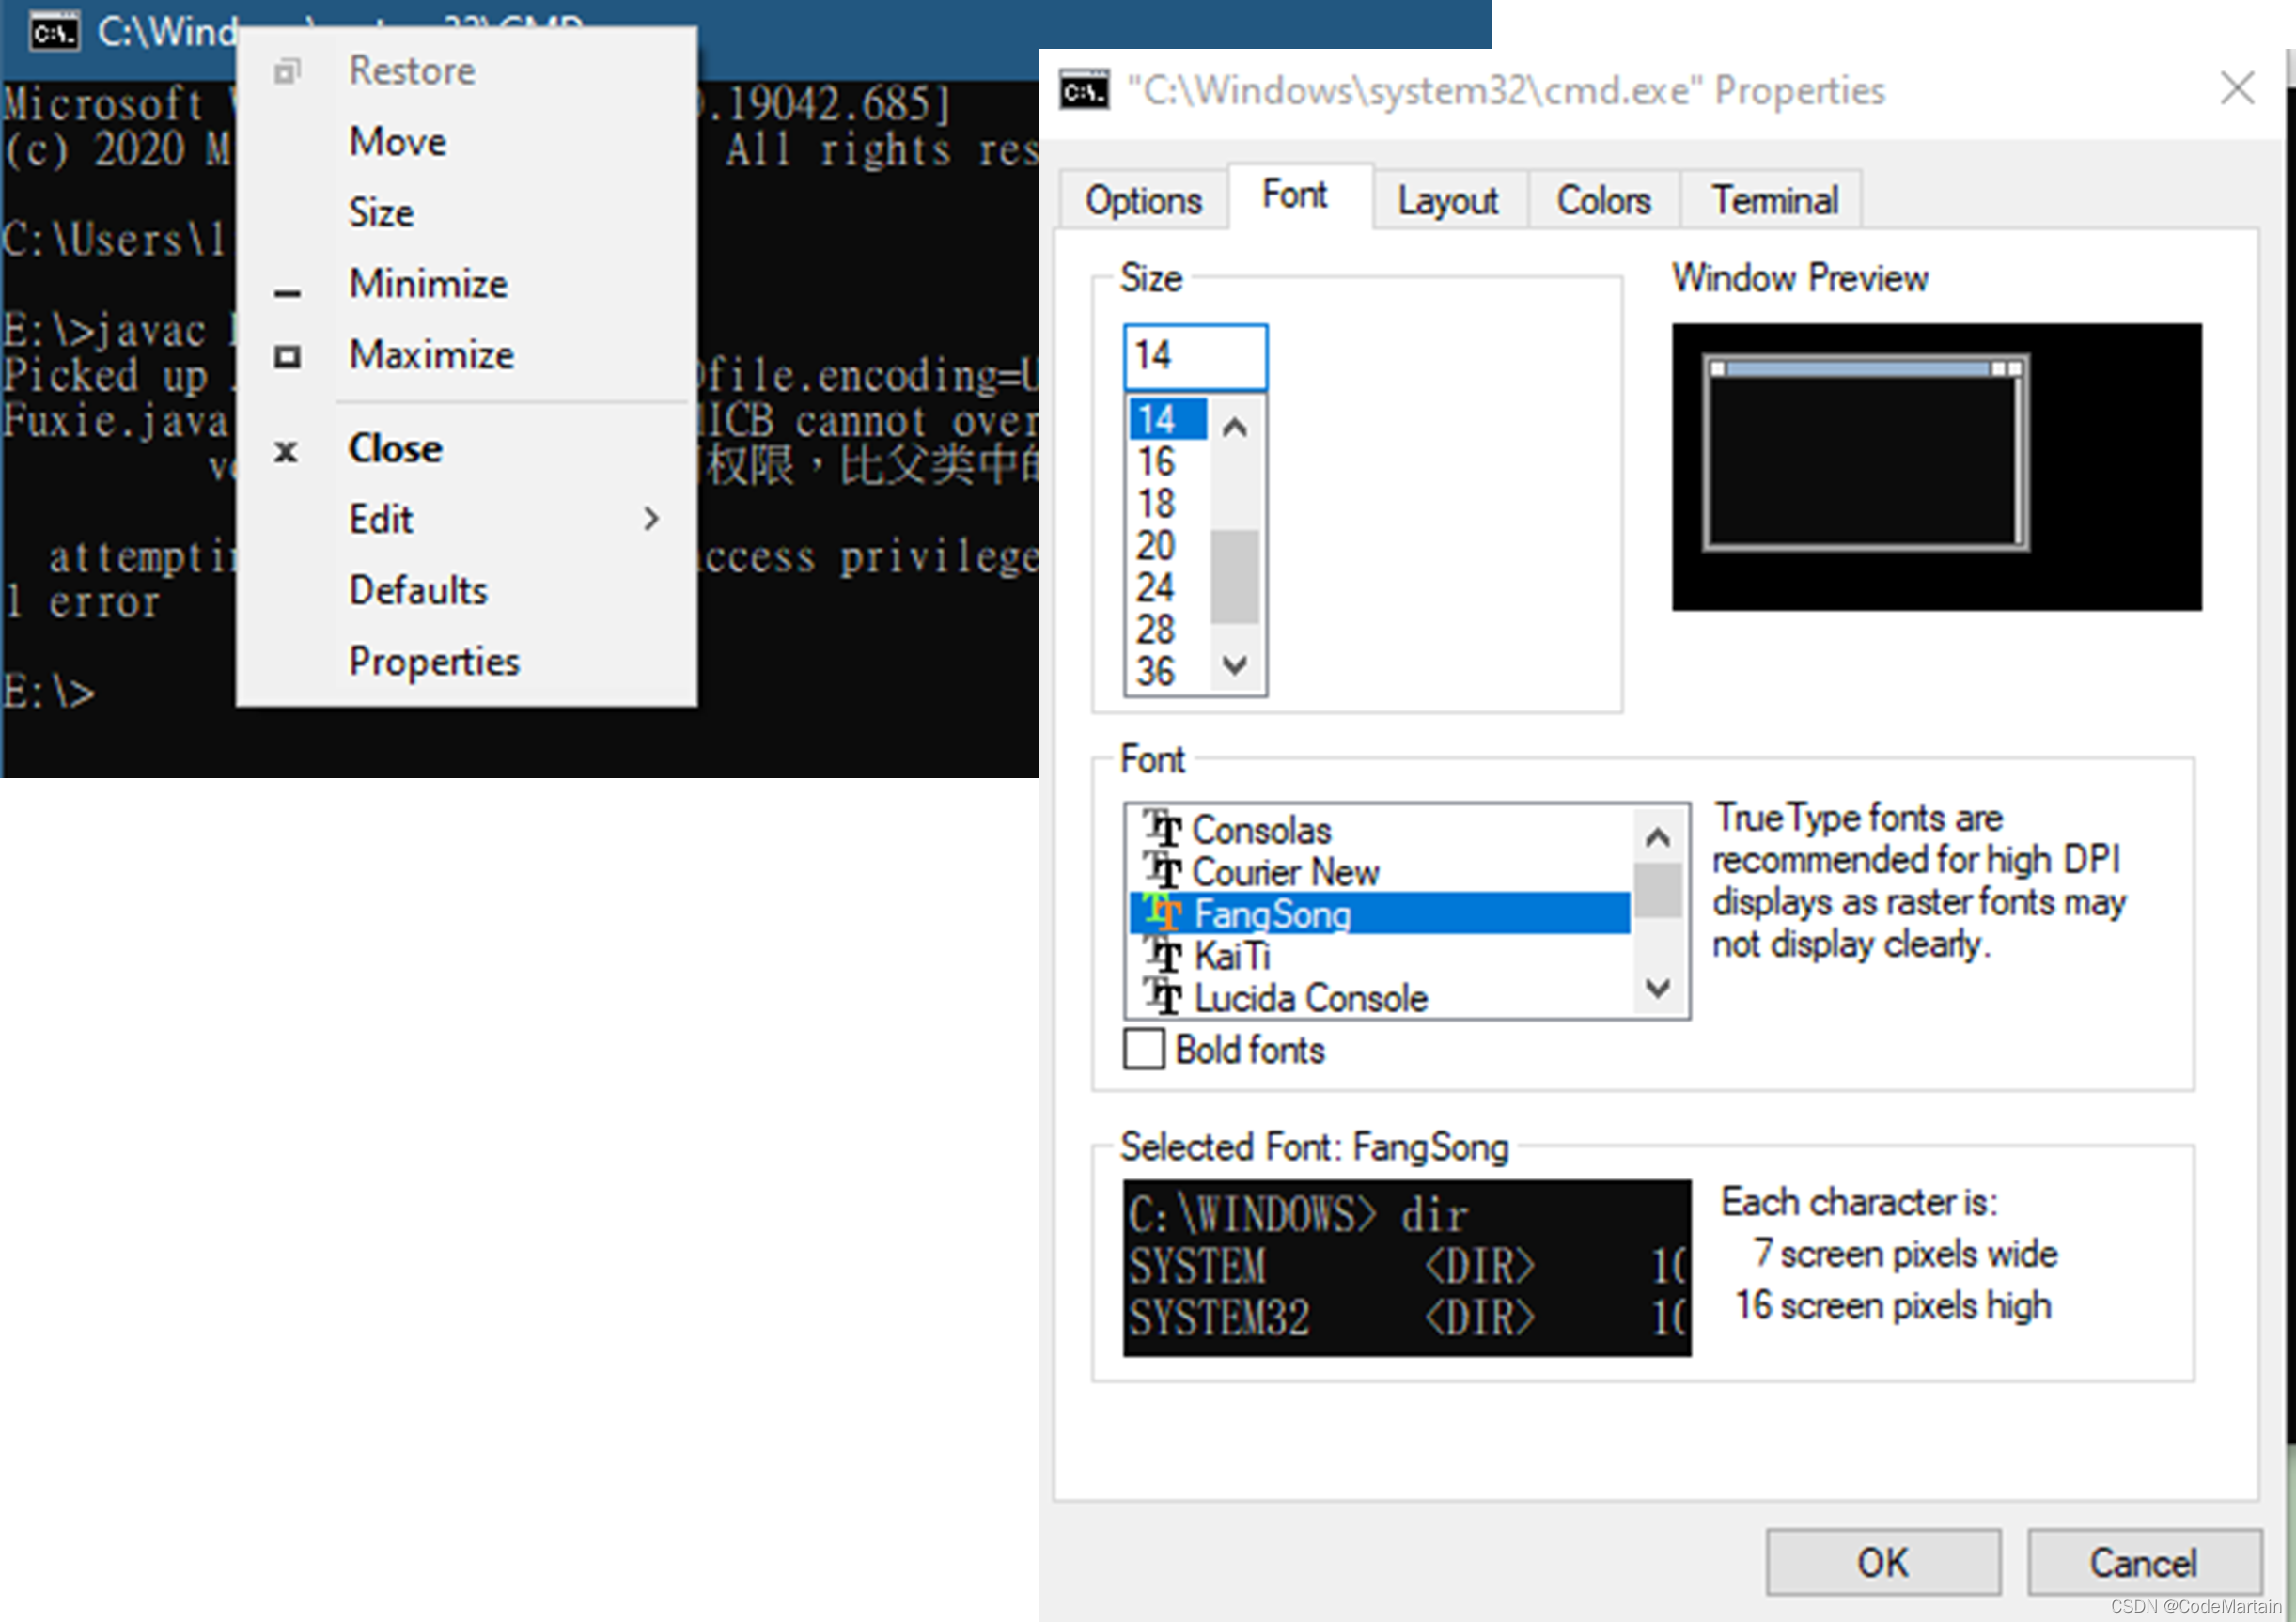2296x1622 pixels.
Task: Select the KaiTi font
Action: (1379, 955)
